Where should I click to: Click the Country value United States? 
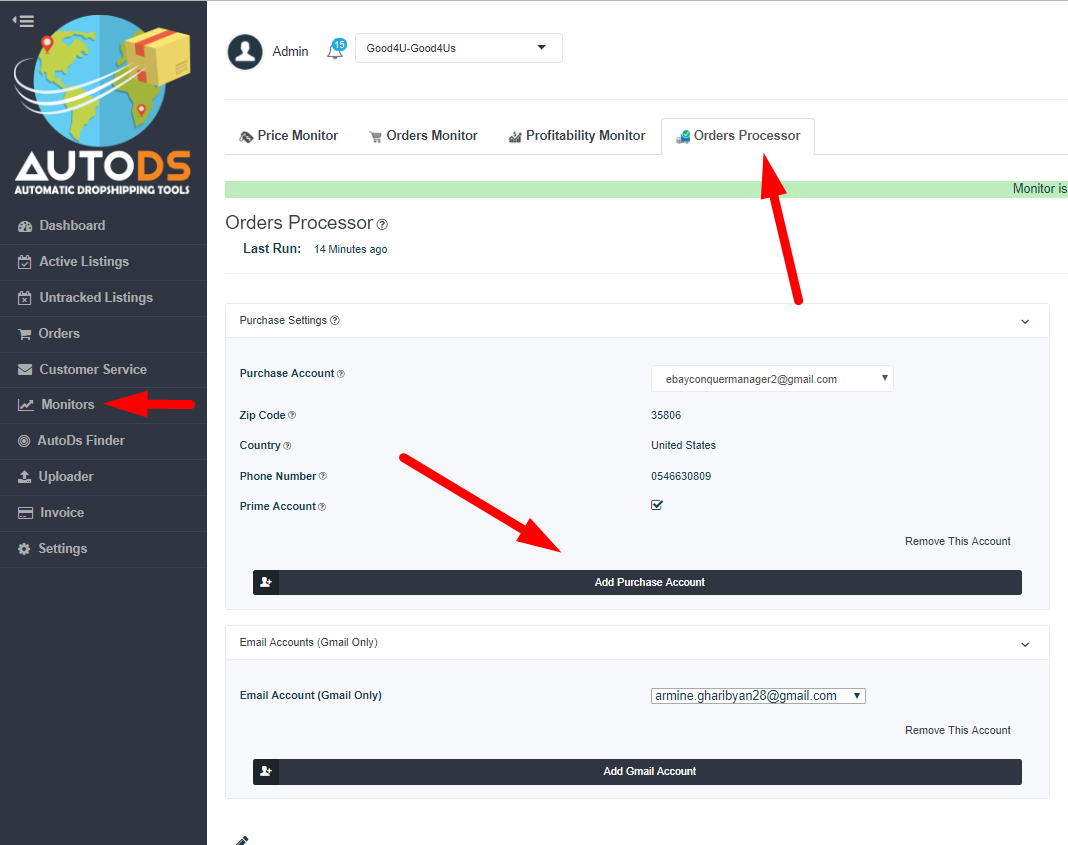tap(683, 445)
